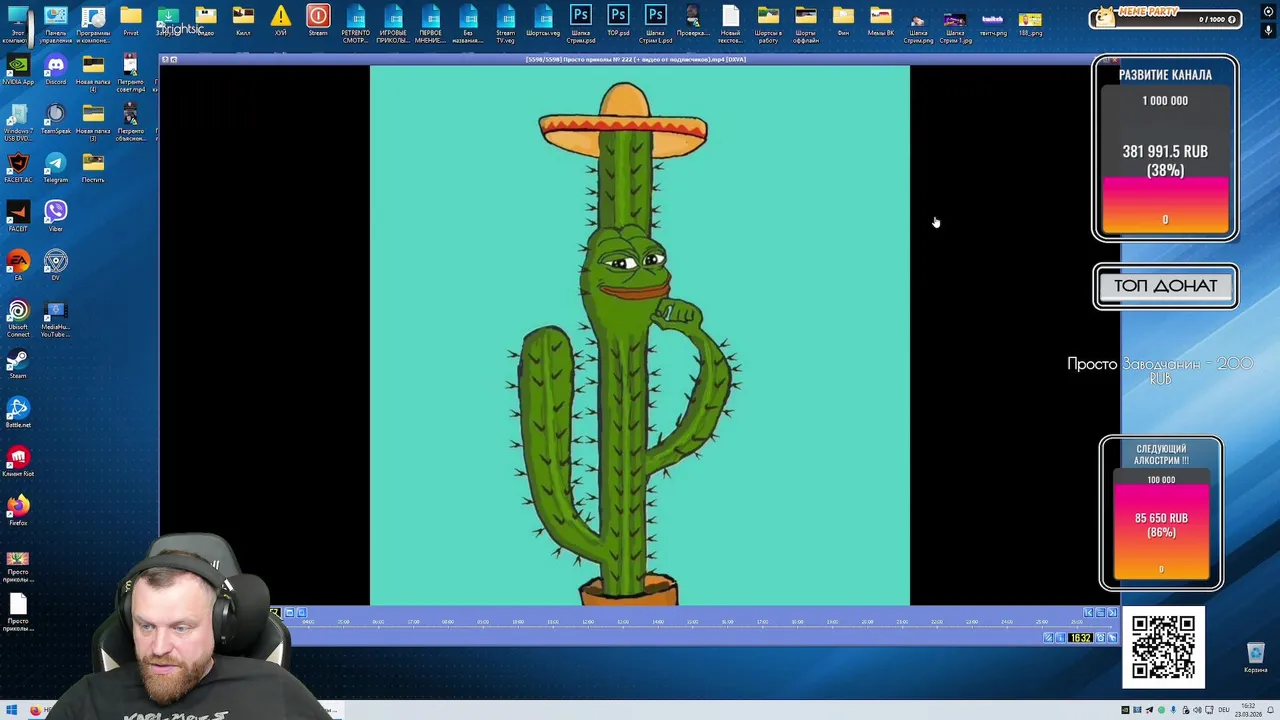Open the Шорты в работу folder
This screenshot has width=1280, height=720.
pyautogui.click(x=768, y=24)
